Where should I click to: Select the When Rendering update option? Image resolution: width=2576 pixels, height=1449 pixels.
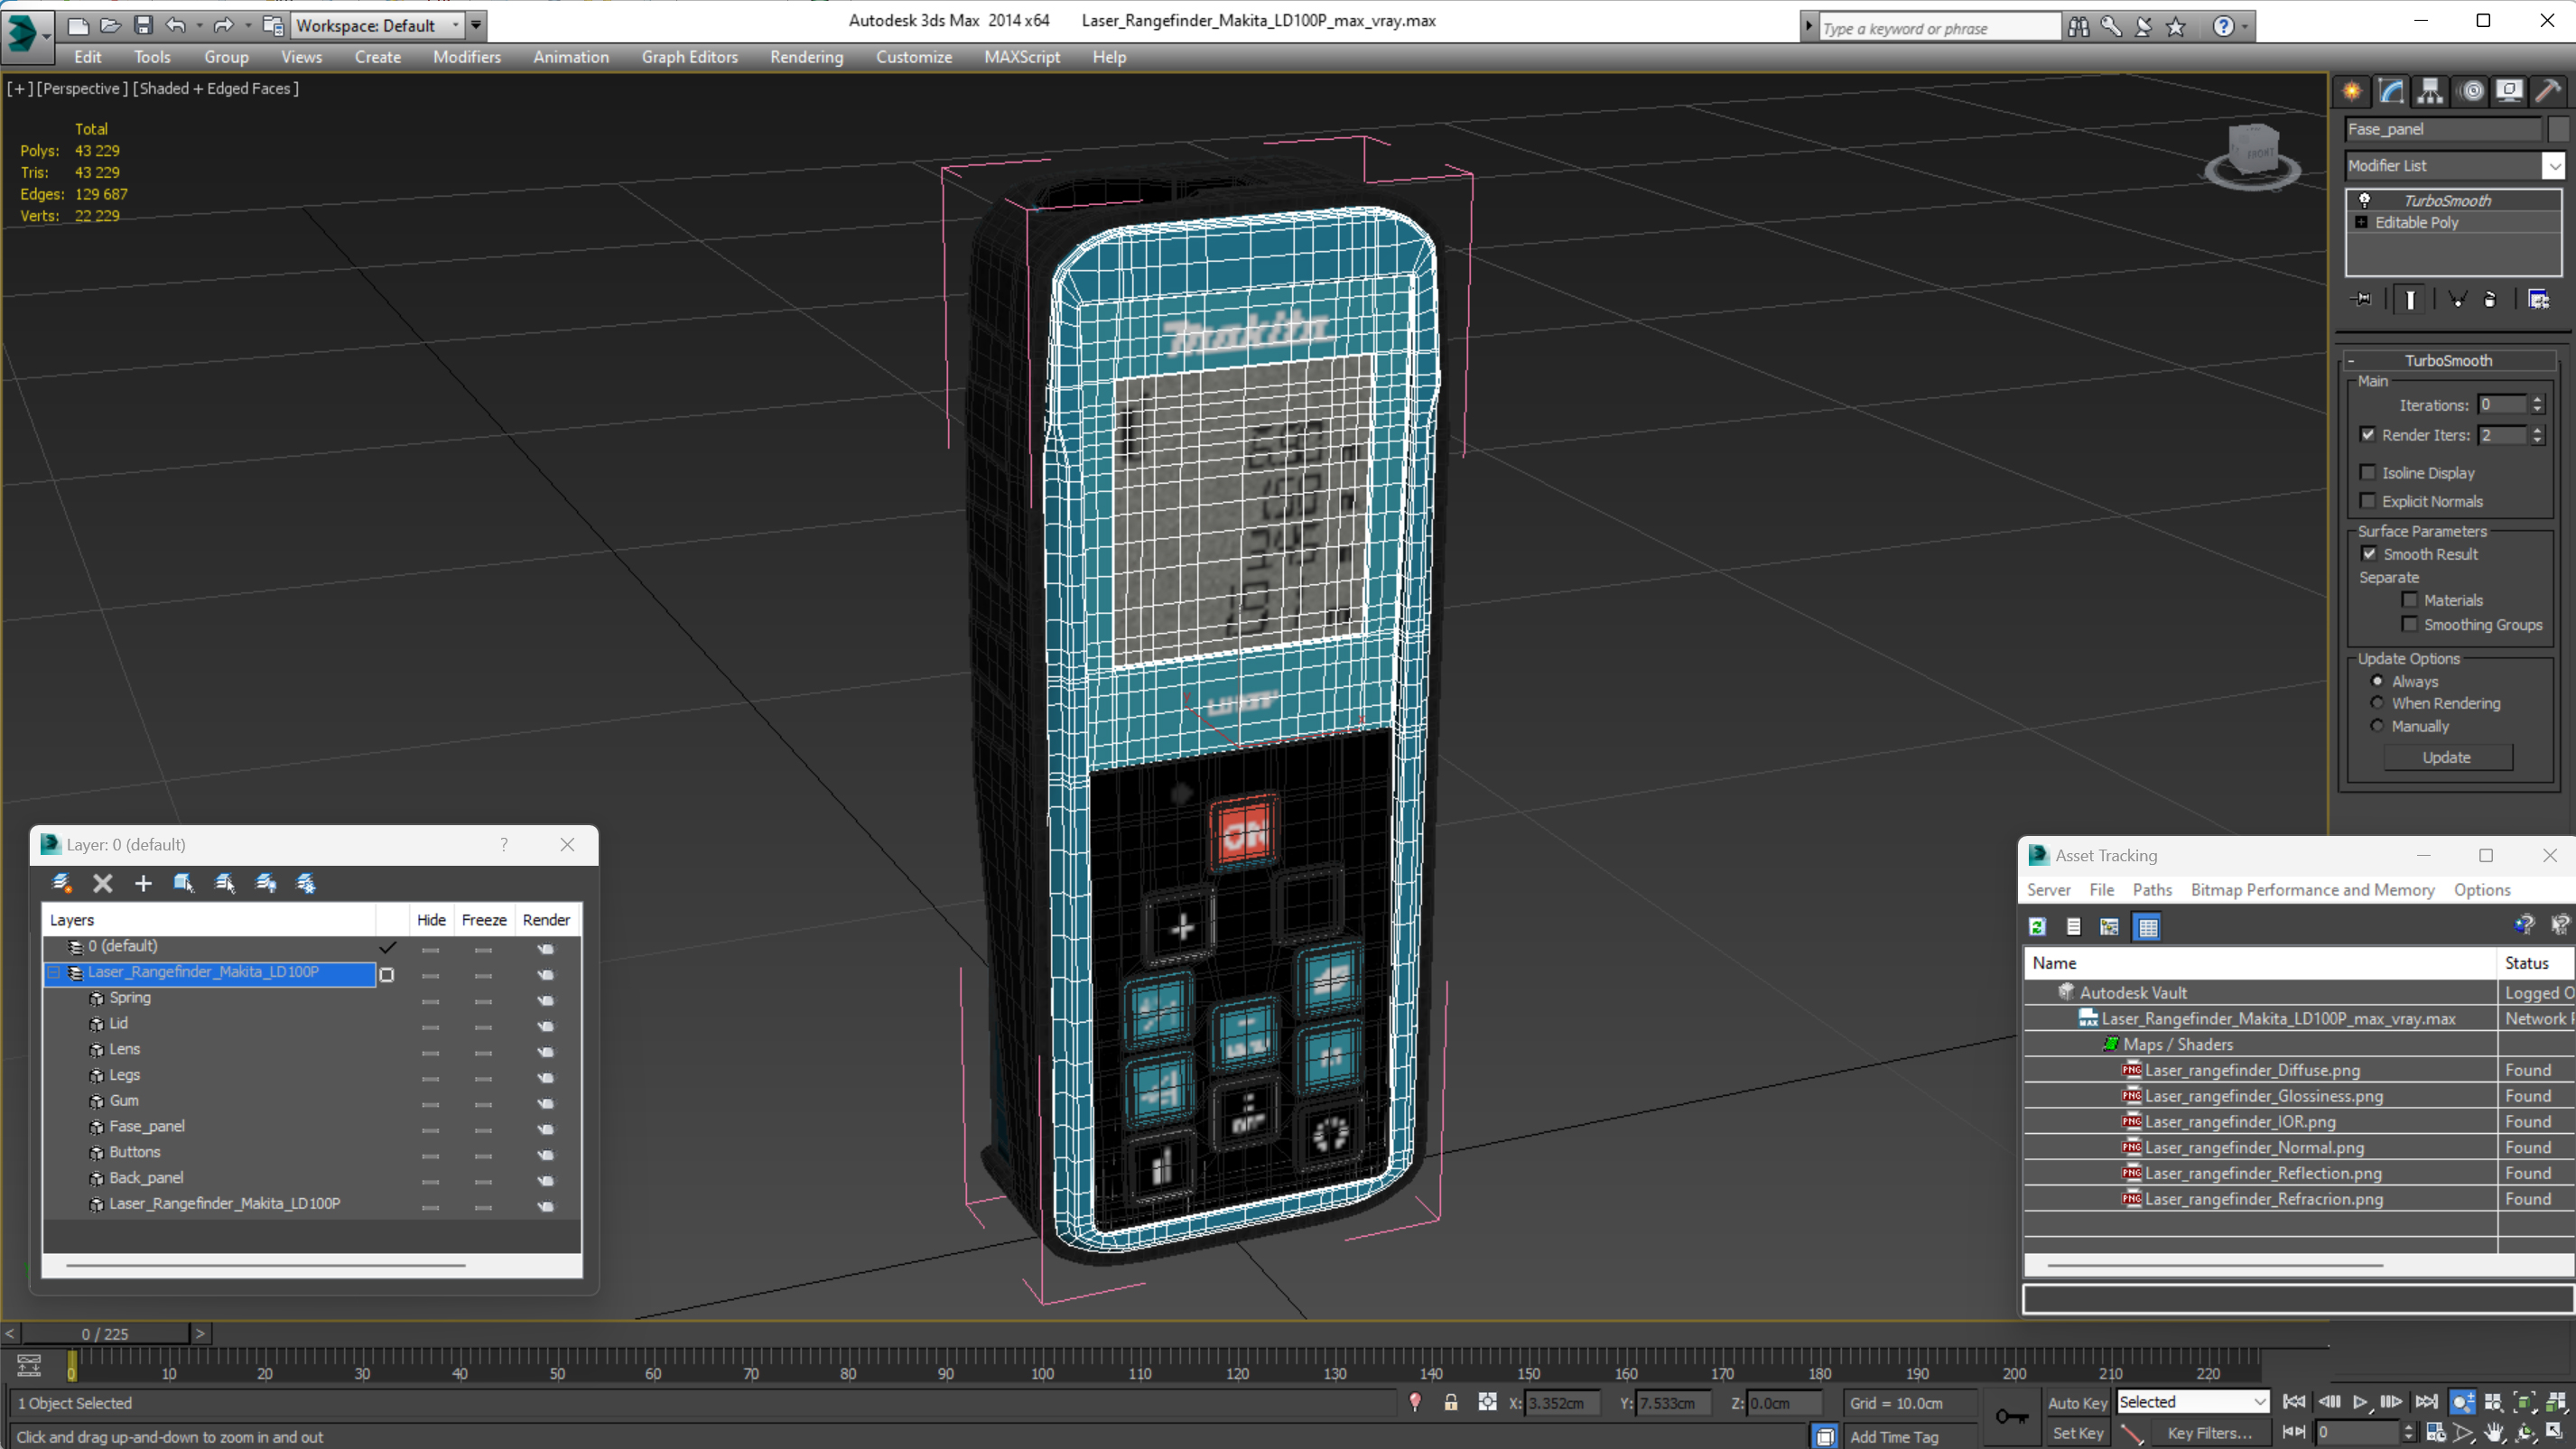point(2377,703)
